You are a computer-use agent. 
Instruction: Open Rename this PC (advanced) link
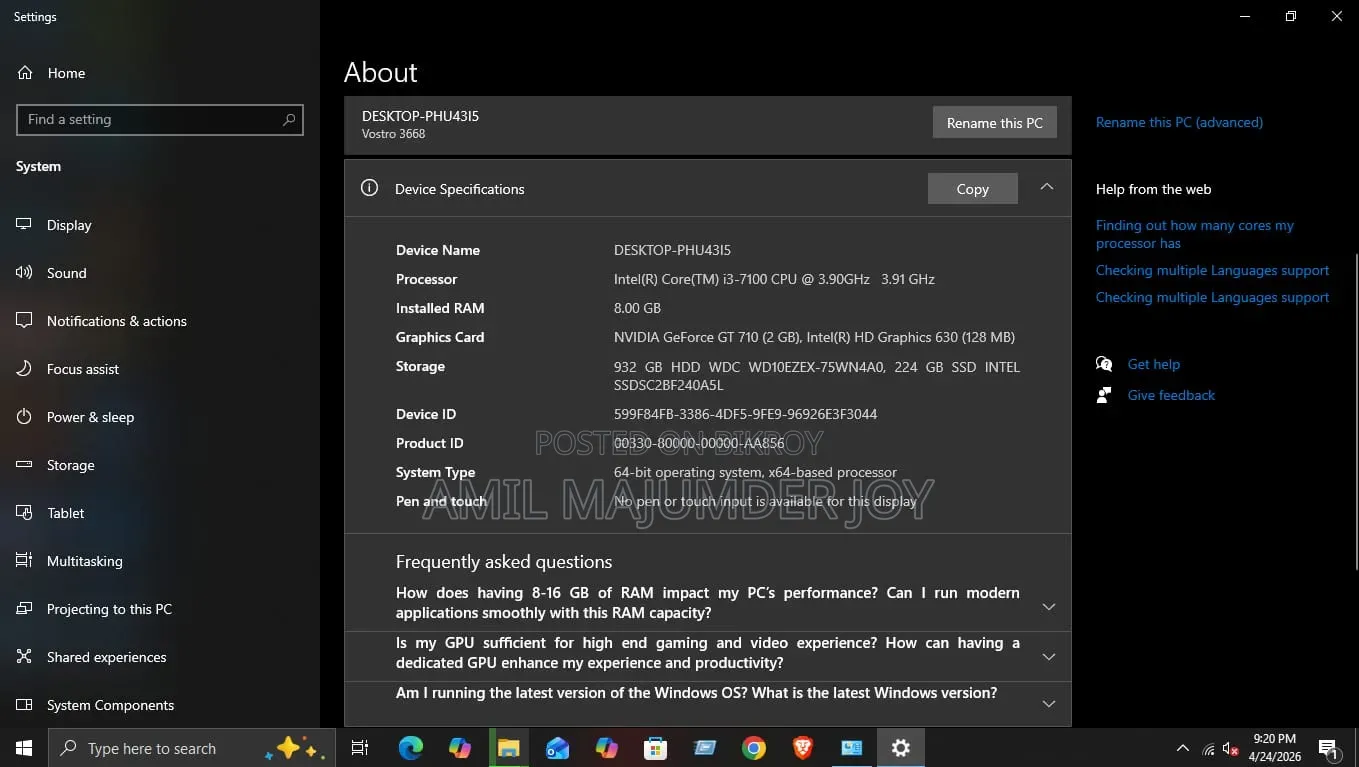(x=1179, y=122)
